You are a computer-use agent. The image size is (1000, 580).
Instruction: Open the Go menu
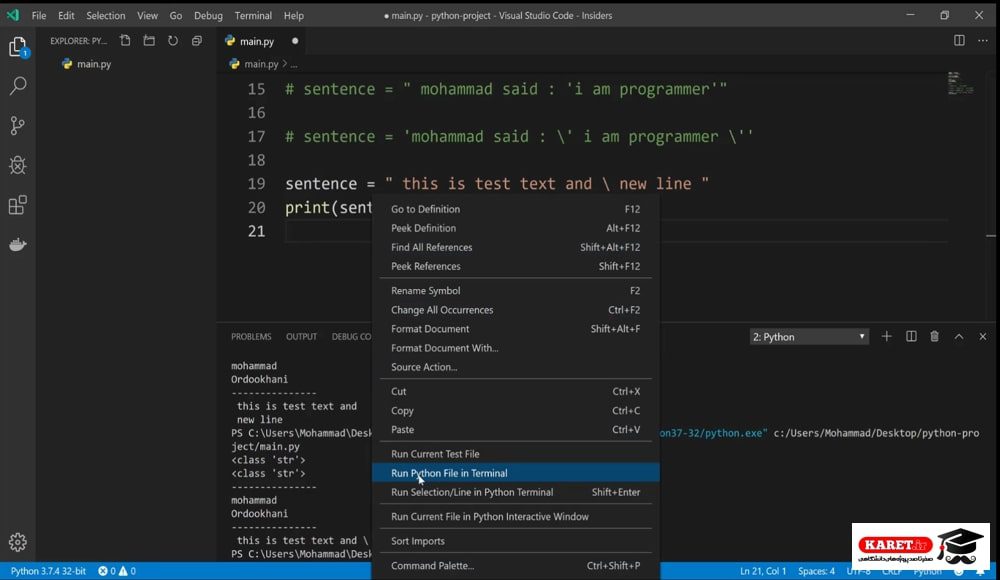coord(176,15)
